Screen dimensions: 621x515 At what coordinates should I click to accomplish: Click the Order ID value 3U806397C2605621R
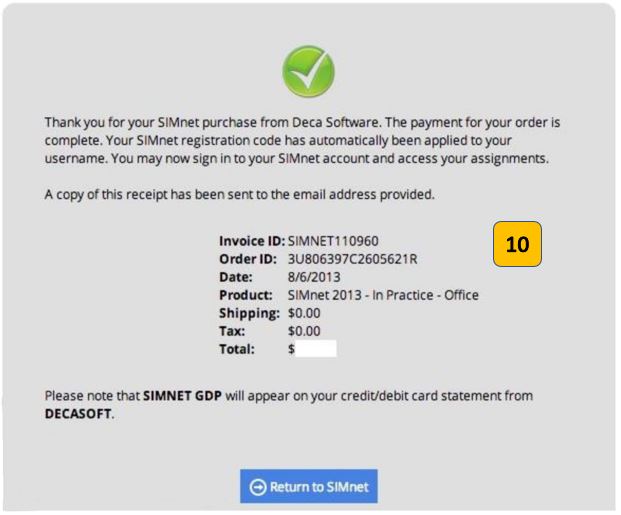point(352,259)
